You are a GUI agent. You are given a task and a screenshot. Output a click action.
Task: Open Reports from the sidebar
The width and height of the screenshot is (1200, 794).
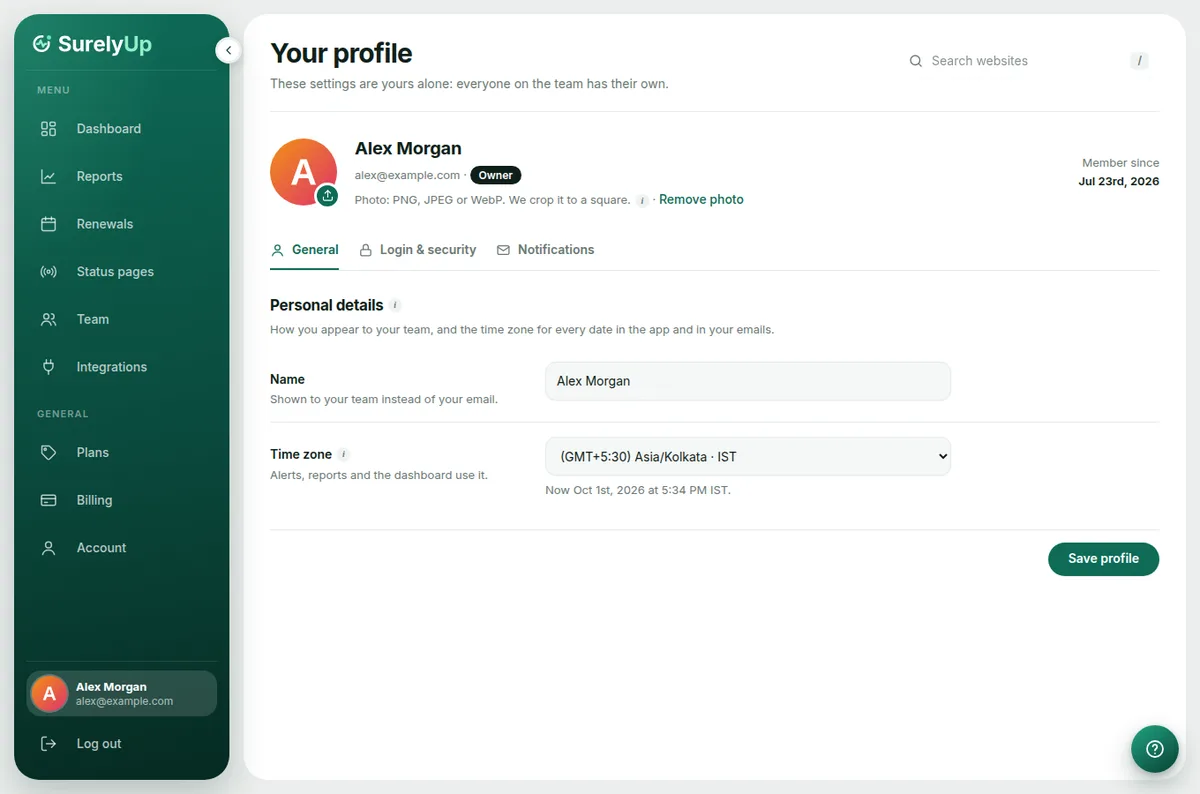point(122,177)
